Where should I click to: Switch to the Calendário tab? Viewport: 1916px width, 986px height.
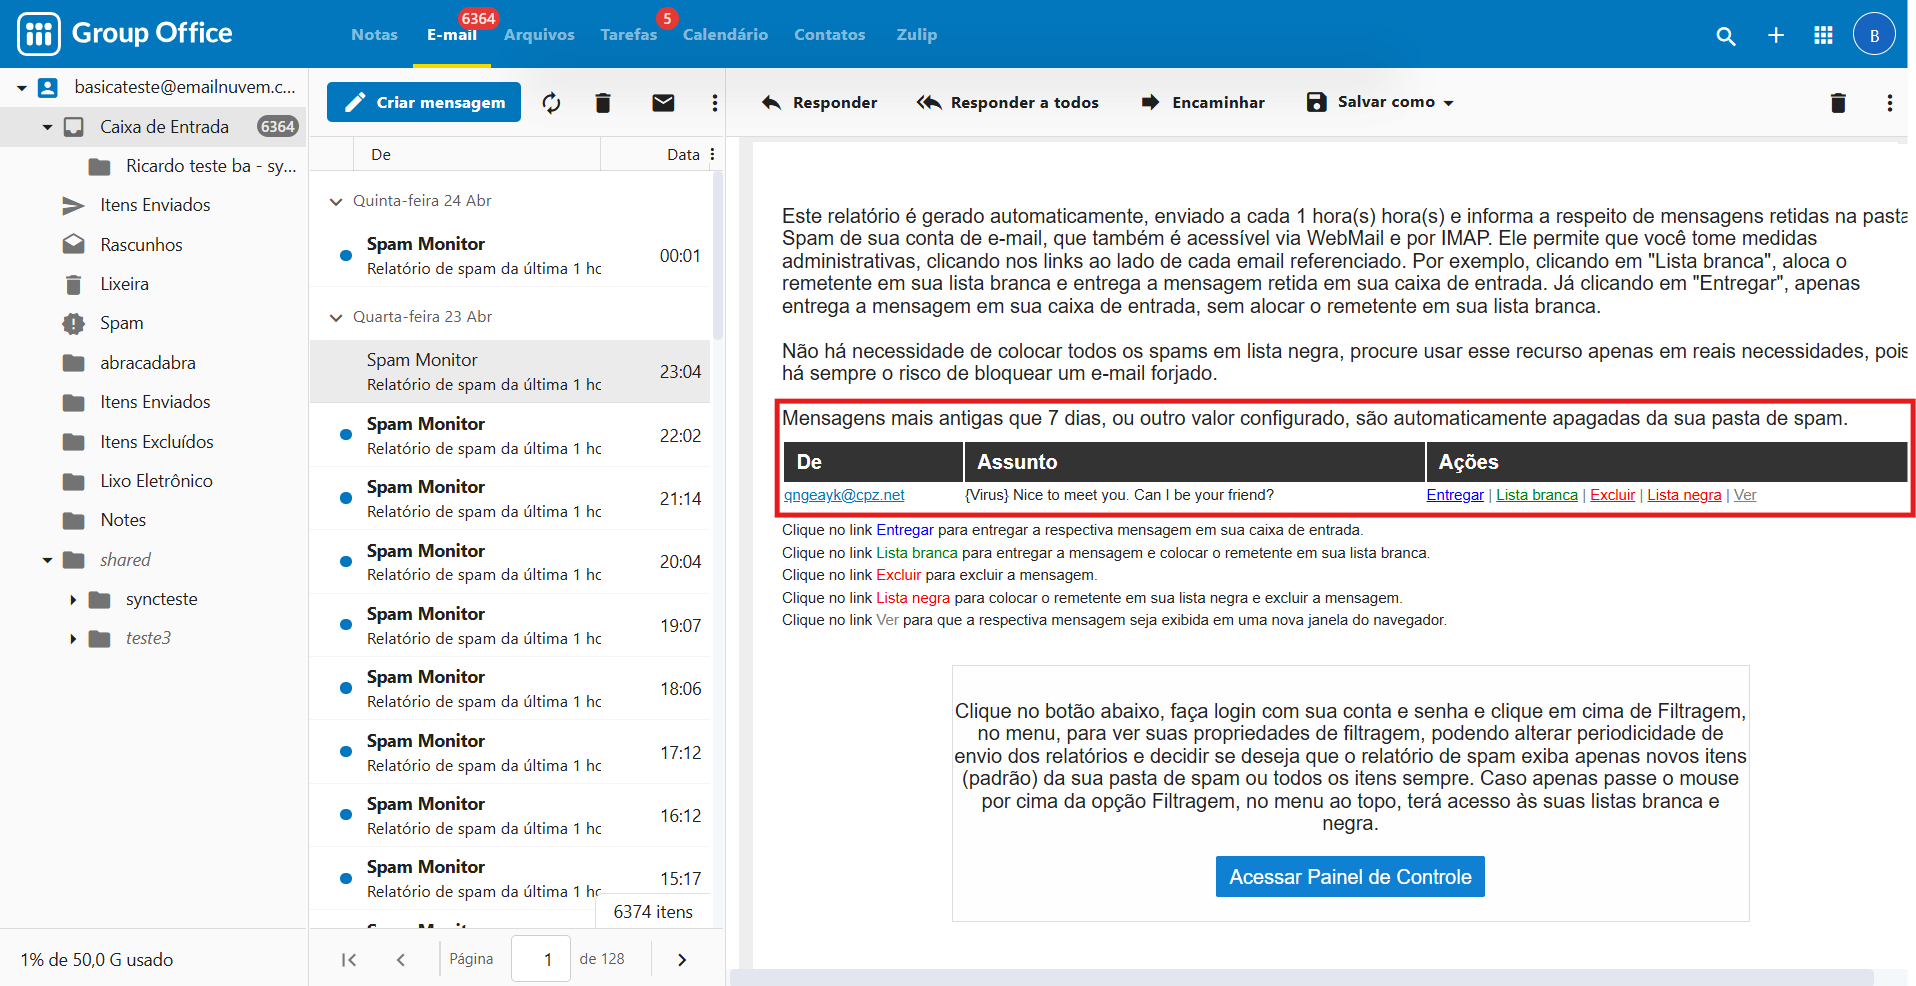[725, 35]
